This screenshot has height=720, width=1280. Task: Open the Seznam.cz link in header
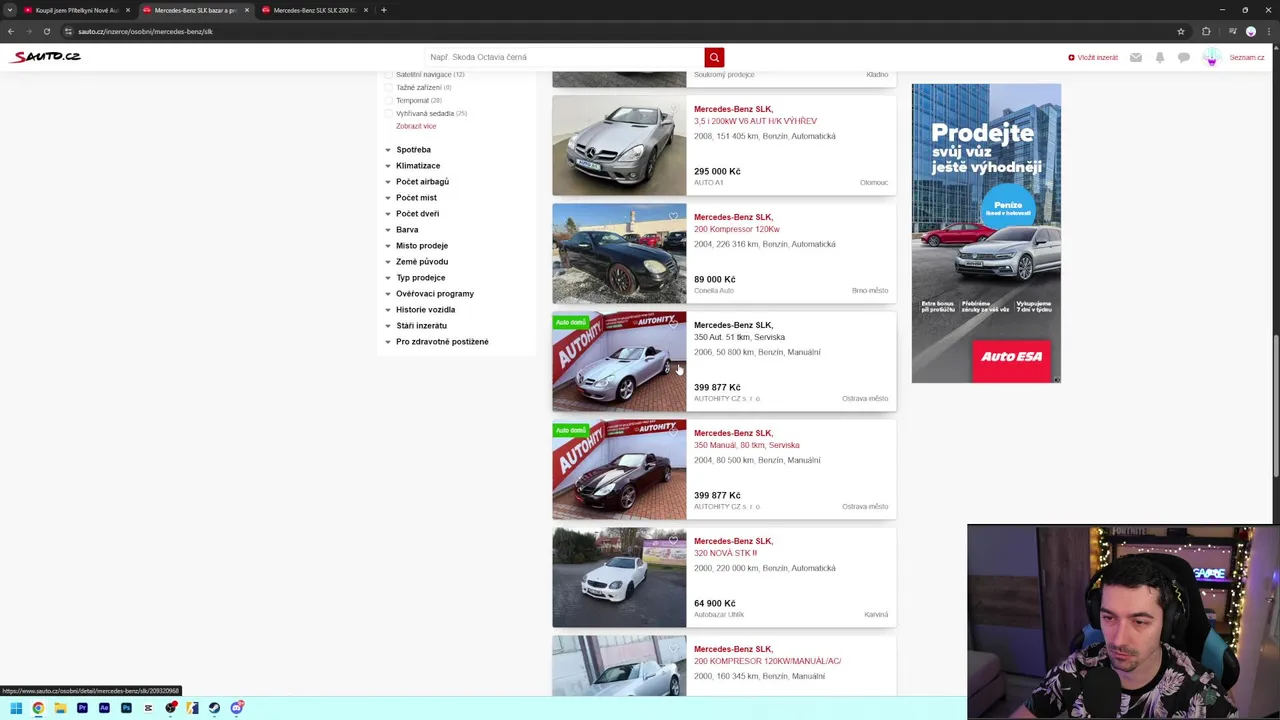(x=1247, y=57)
